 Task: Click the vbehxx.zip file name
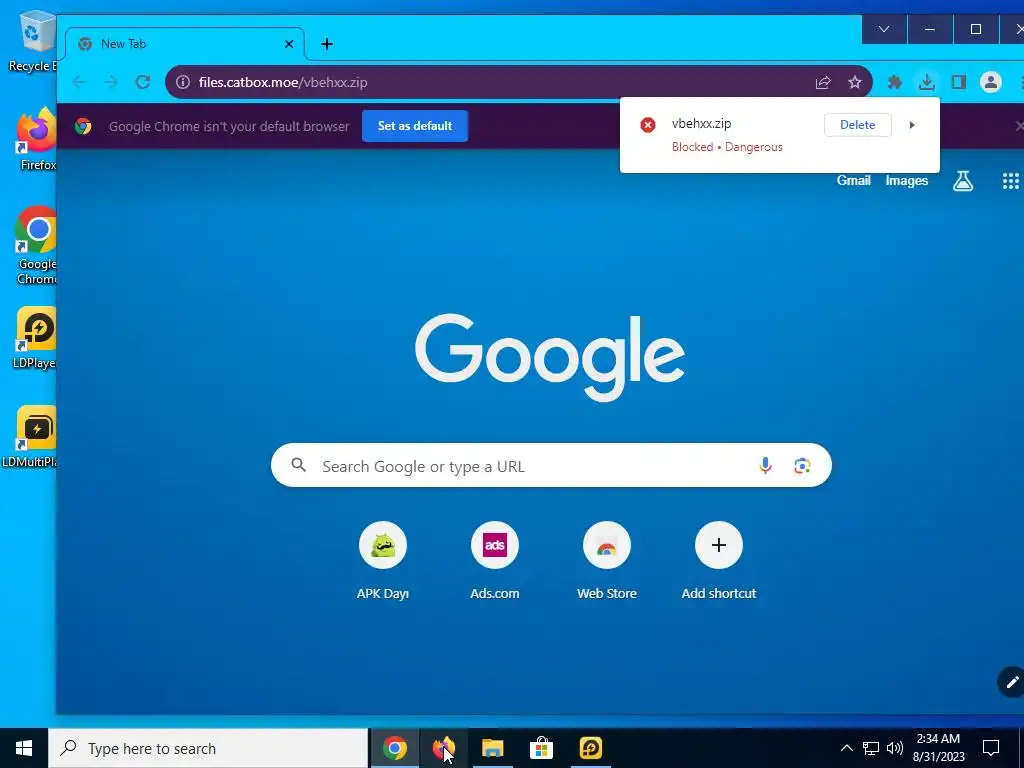point(701,123)
